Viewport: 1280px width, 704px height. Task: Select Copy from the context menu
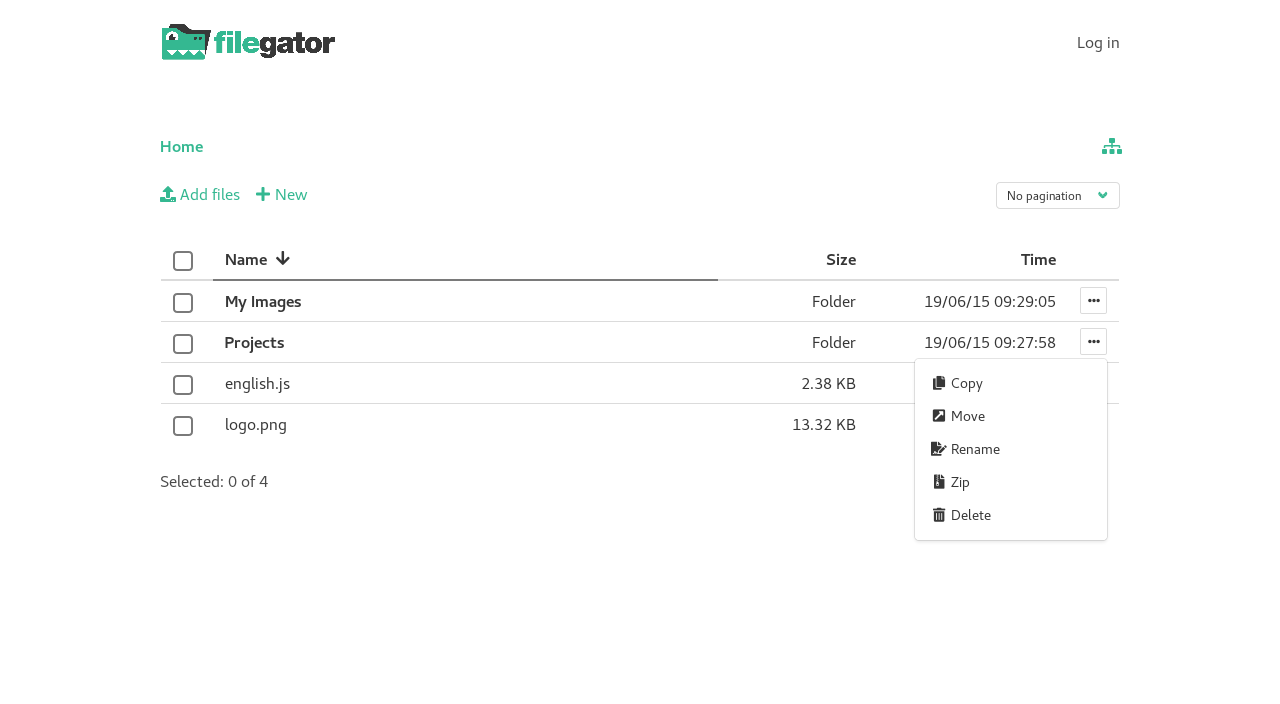[966, 382]
